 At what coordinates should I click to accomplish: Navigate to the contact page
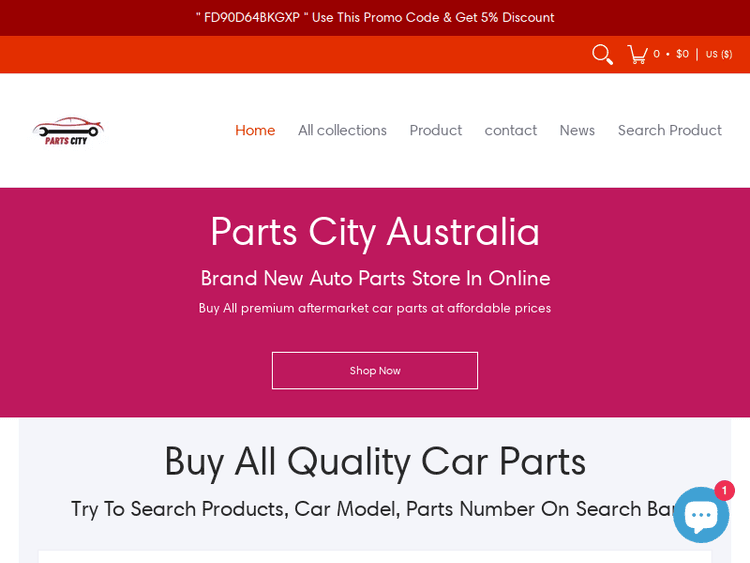tap(510, 130)
